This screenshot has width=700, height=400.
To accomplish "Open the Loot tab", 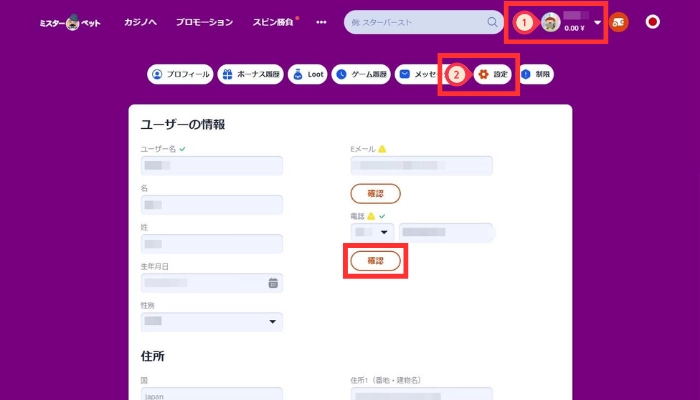I will coord(308,74).
